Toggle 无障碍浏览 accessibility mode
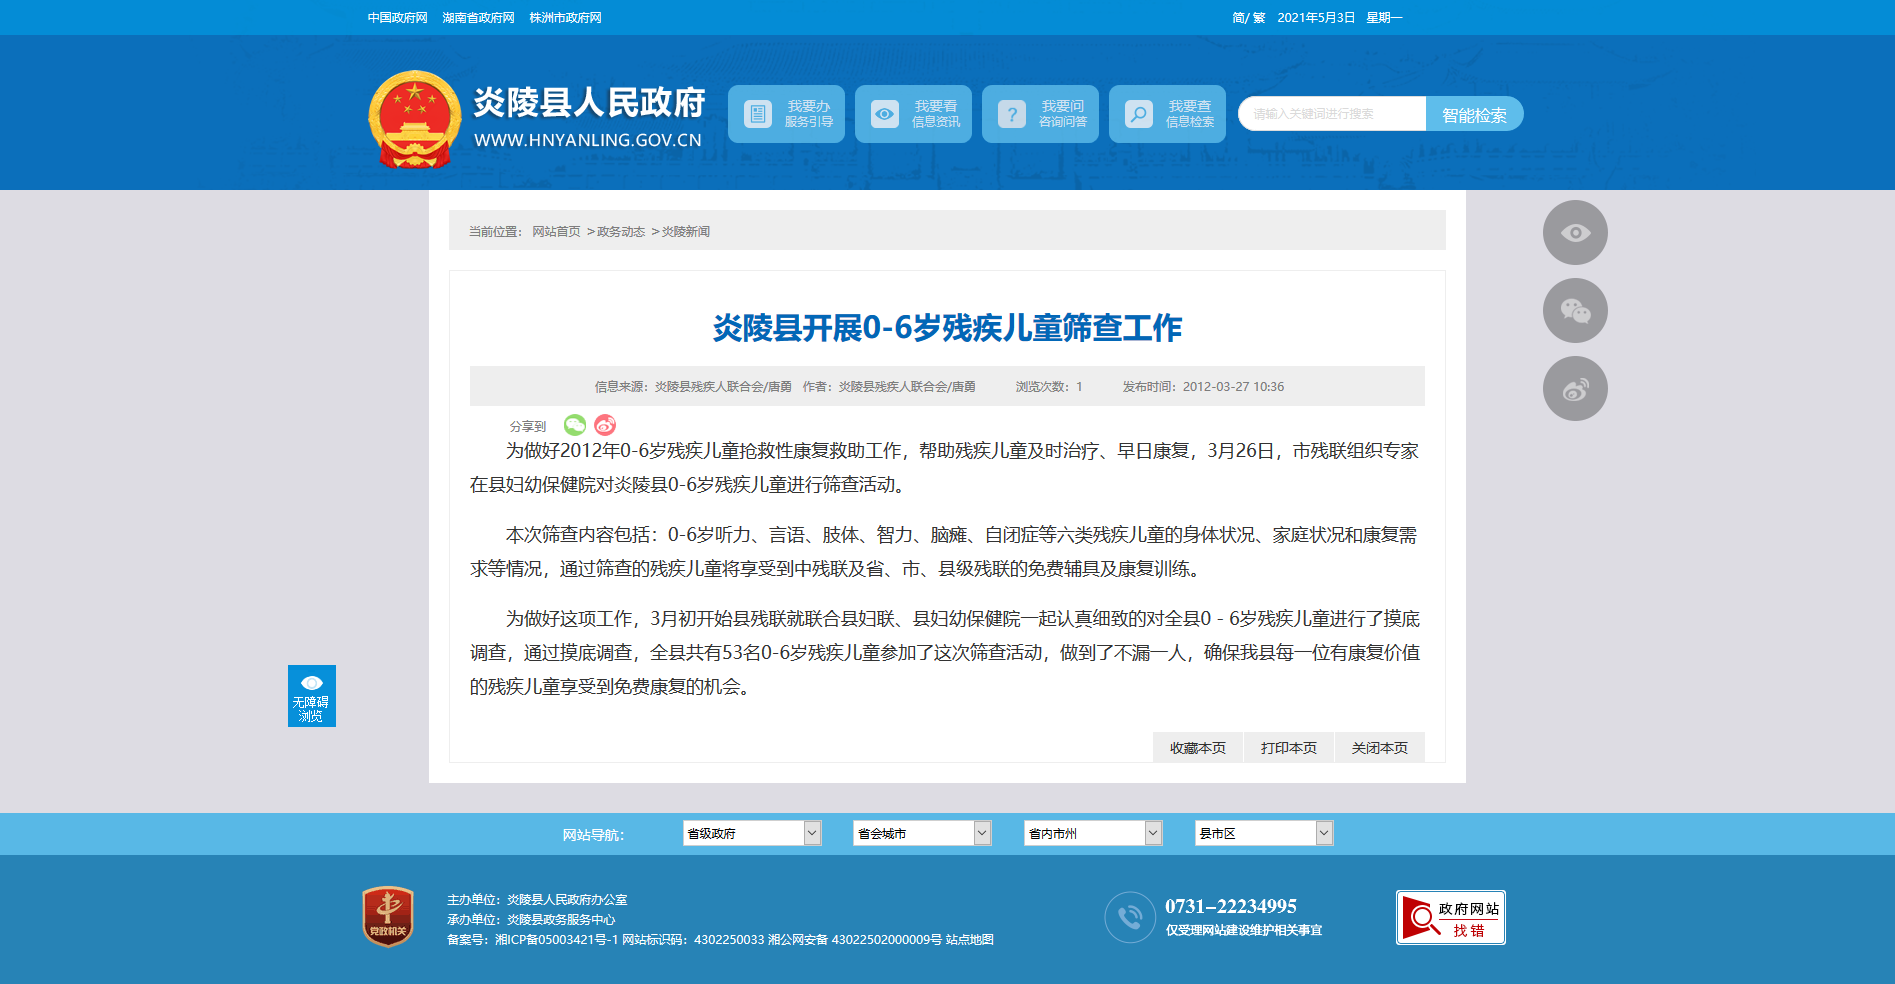1895x984 pixels. coord(312,696)
